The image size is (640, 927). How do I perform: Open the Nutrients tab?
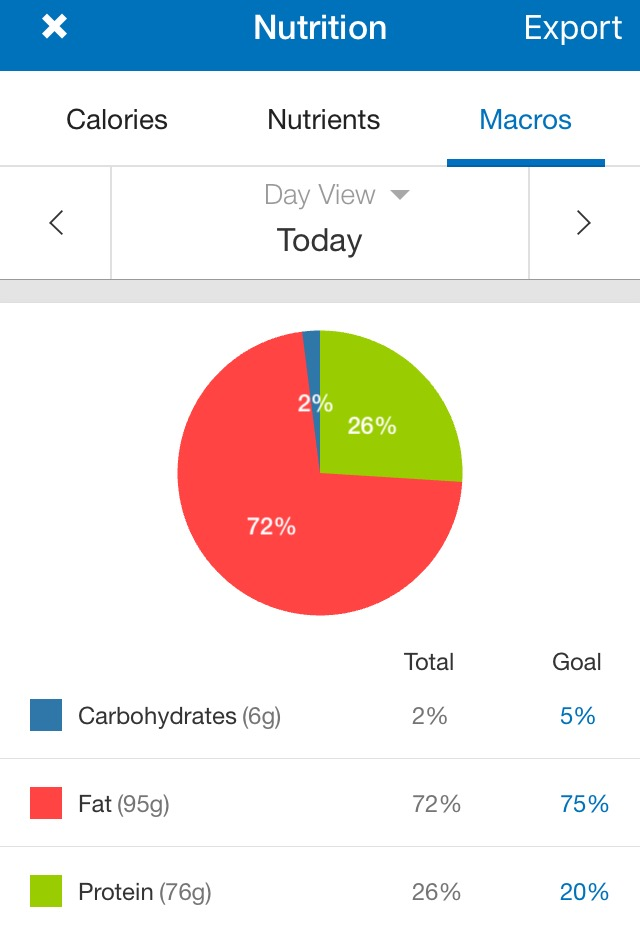[x=323, y=120]
